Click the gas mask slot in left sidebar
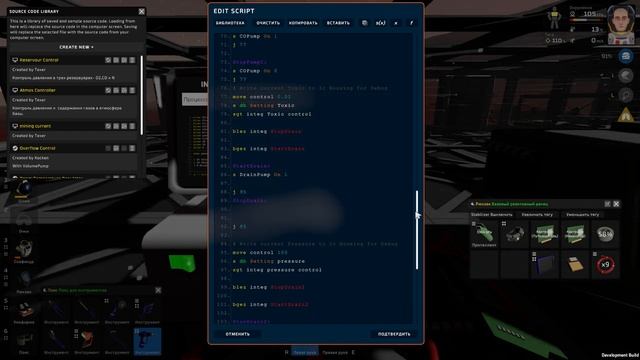 [24, 249]
